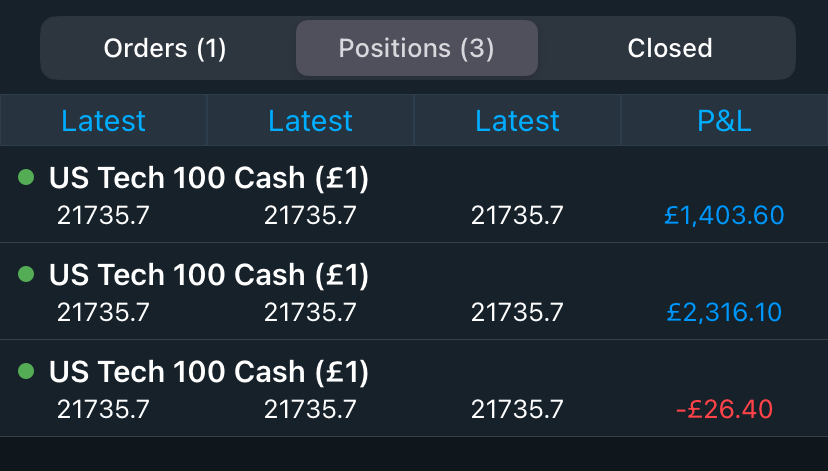The height and width of the screenshot is (471, 828).
Task: Click first 21735.7 price in top row
Action: tap(103, 215)
